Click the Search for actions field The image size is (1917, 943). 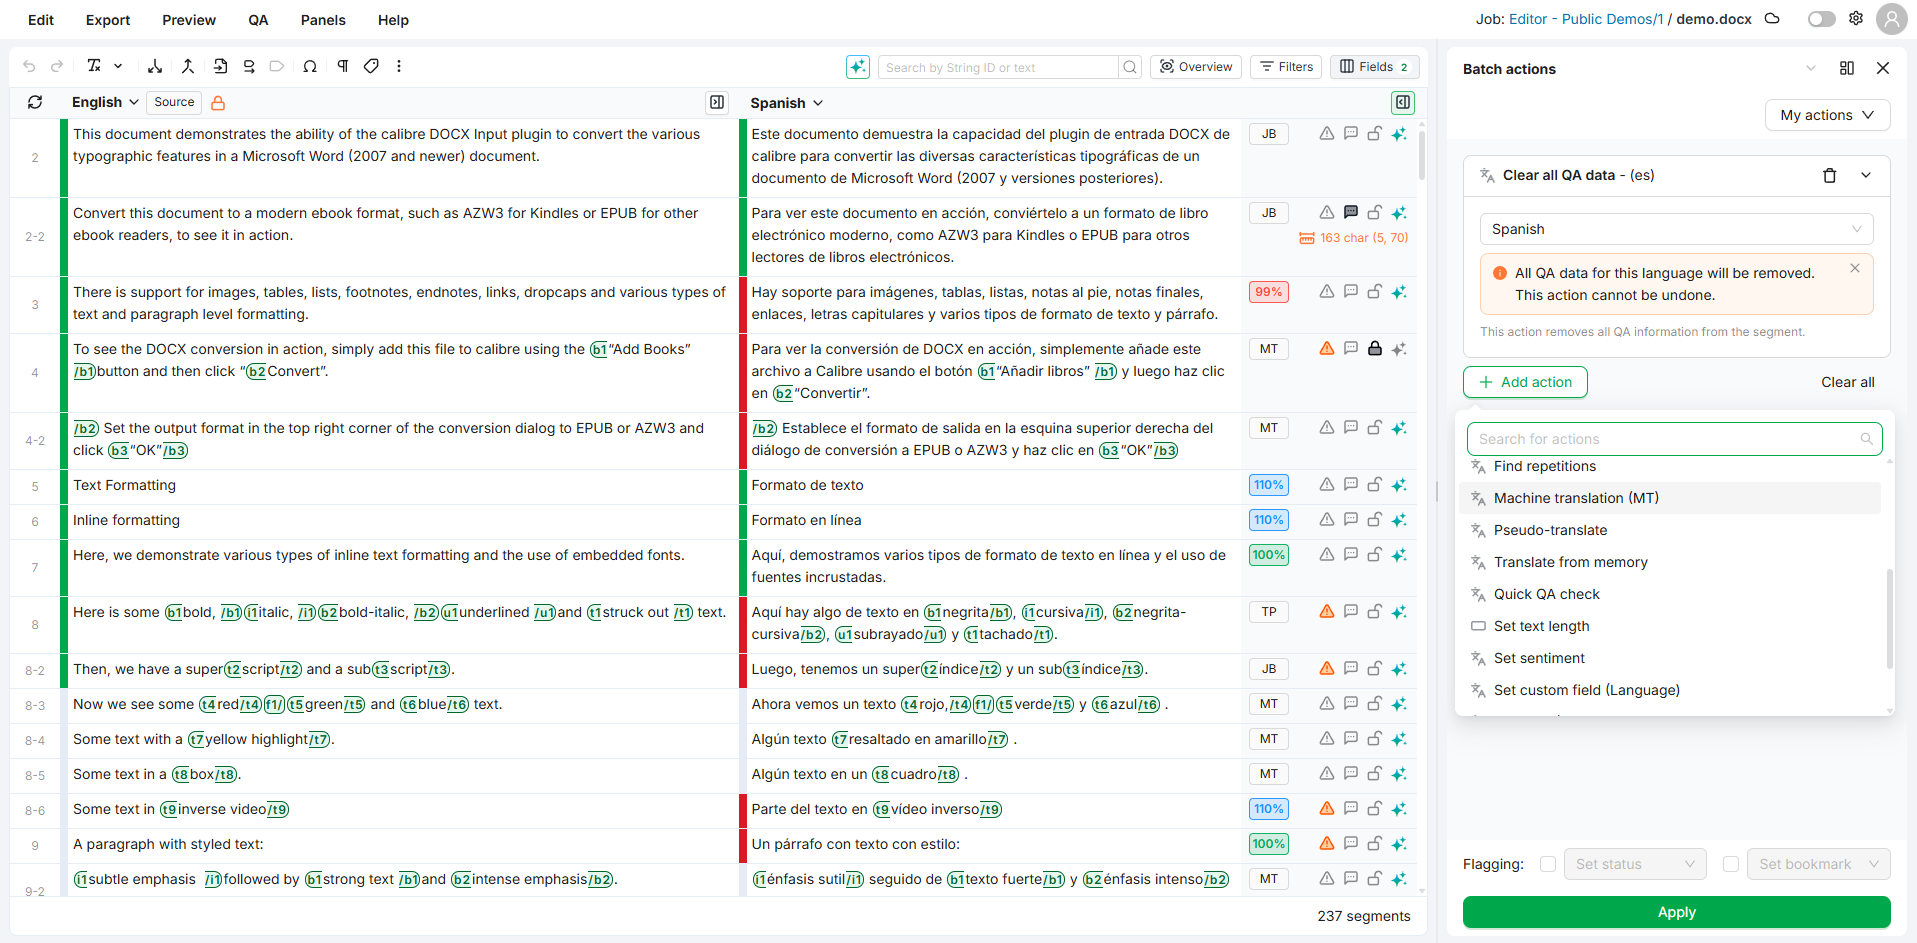tap(1665, 439)
